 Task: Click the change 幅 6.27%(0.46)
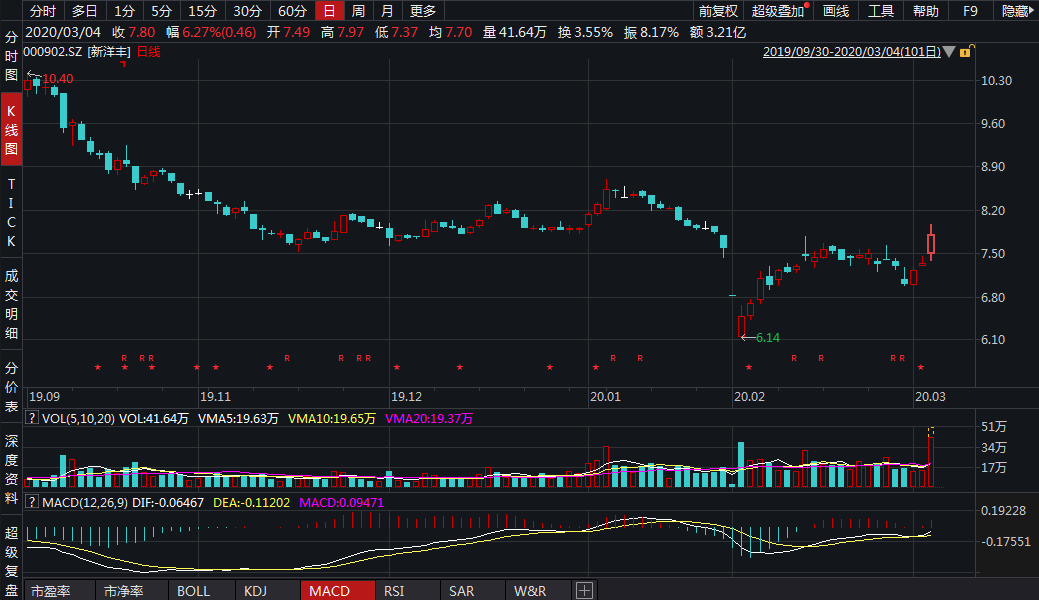[x=211, y=32]
